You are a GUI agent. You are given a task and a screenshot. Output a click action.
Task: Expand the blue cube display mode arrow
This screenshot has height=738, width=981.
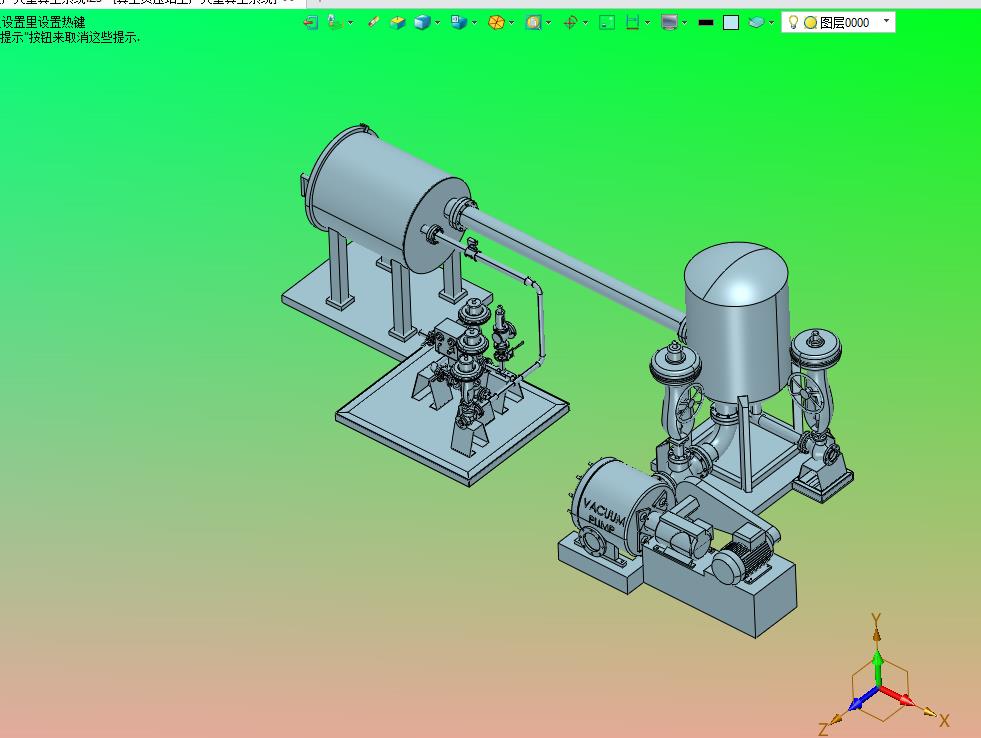pyautogui.click(x=437, y=23)
